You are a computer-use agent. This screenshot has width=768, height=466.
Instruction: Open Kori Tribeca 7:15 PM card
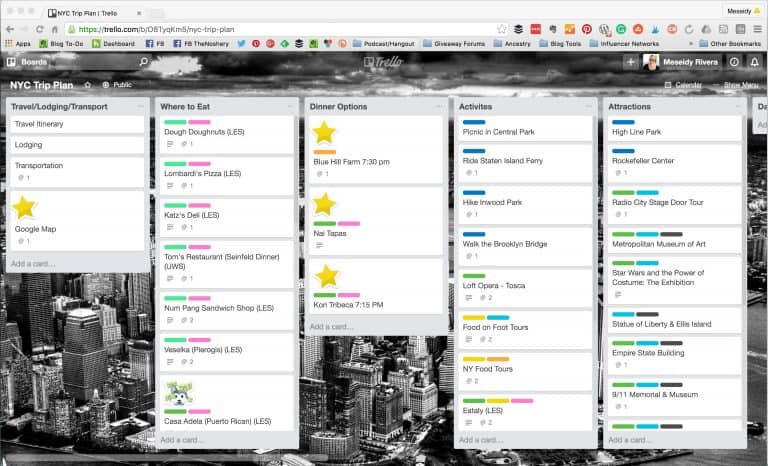coord(376,287)
